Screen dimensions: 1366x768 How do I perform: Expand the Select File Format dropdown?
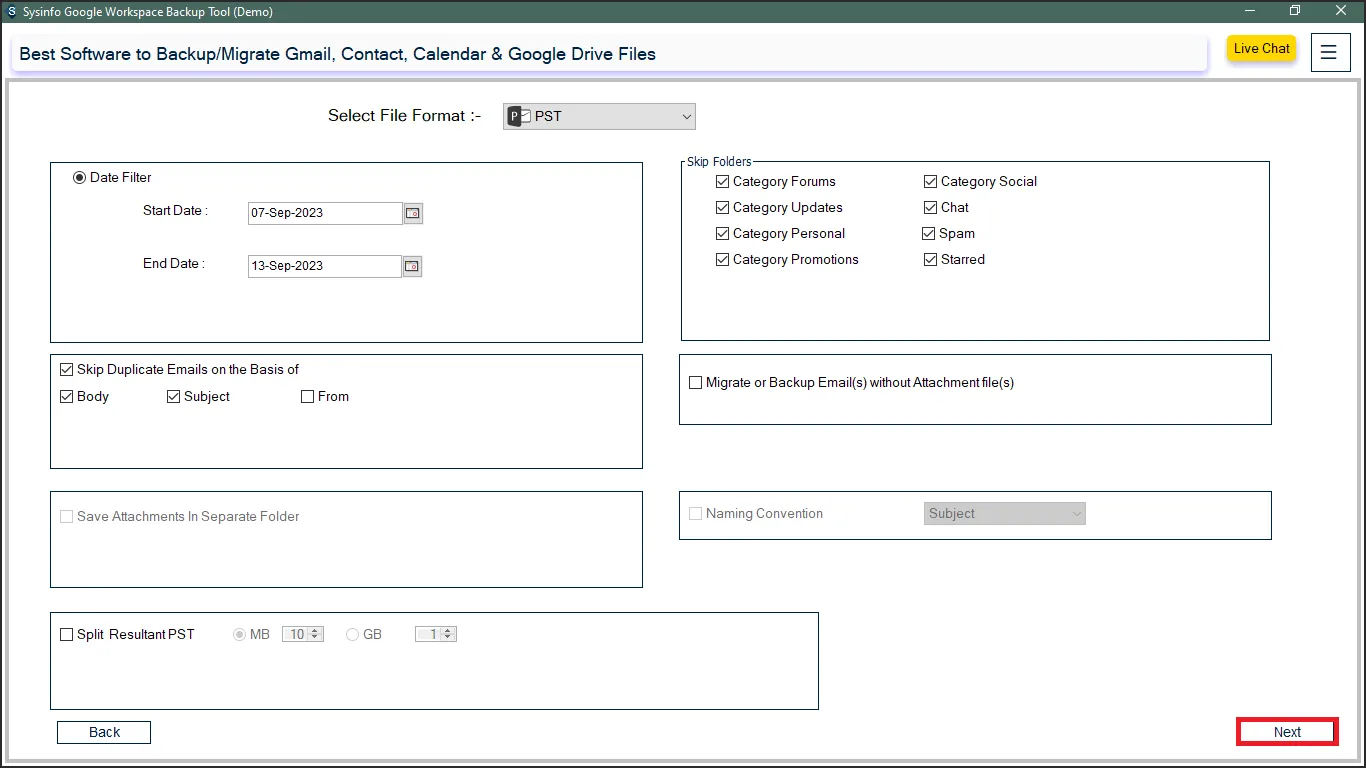(x=686, y=117)
